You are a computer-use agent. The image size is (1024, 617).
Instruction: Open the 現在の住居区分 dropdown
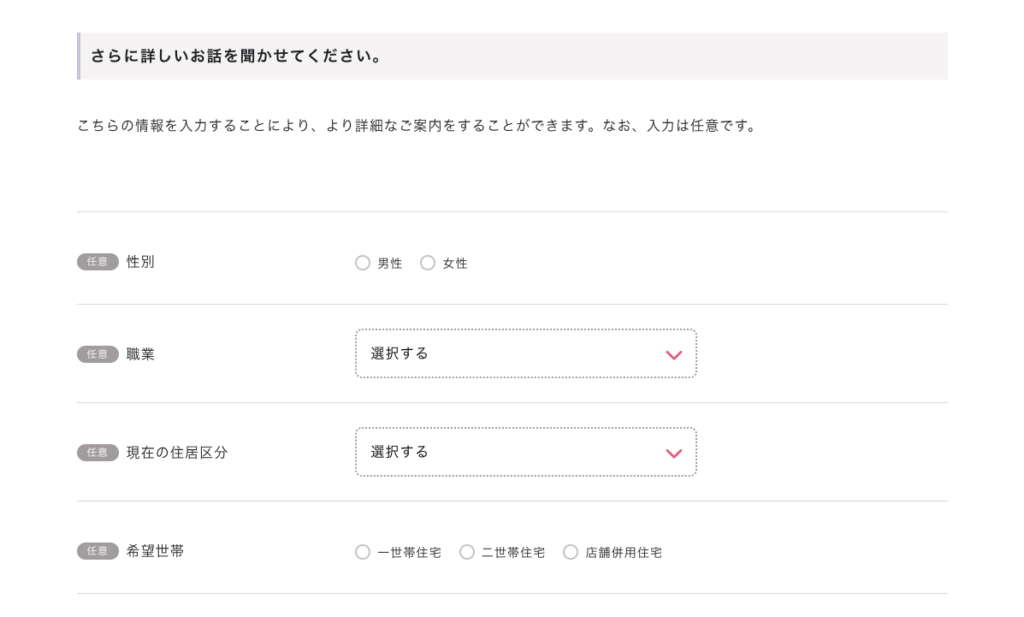[x=526, y=452]
